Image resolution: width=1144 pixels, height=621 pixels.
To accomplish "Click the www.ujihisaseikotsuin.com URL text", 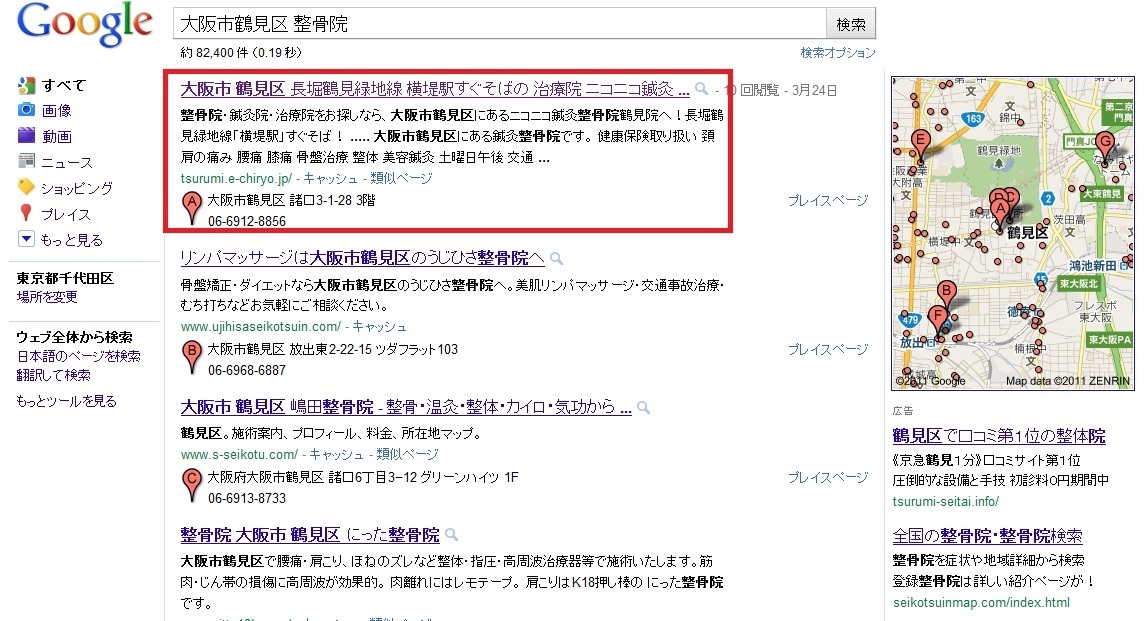I will 260,327.
